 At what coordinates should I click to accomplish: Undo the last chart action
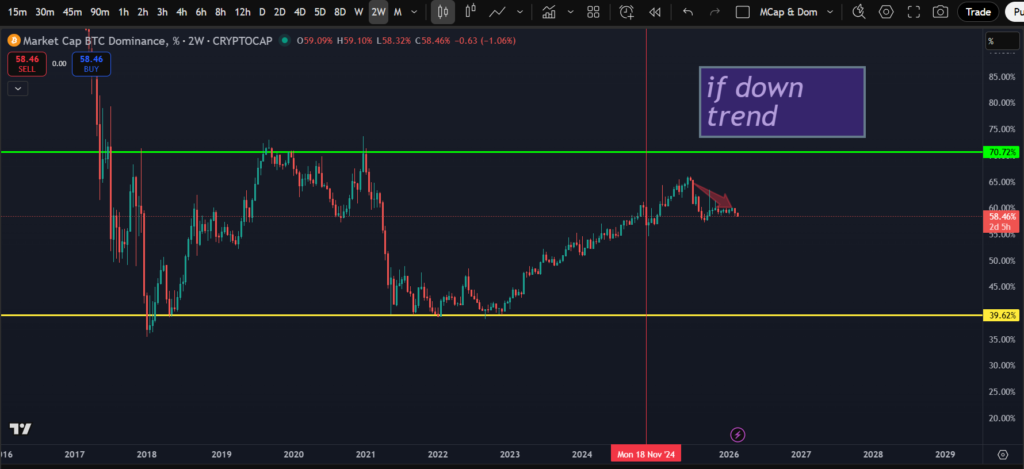pos(688,12)
